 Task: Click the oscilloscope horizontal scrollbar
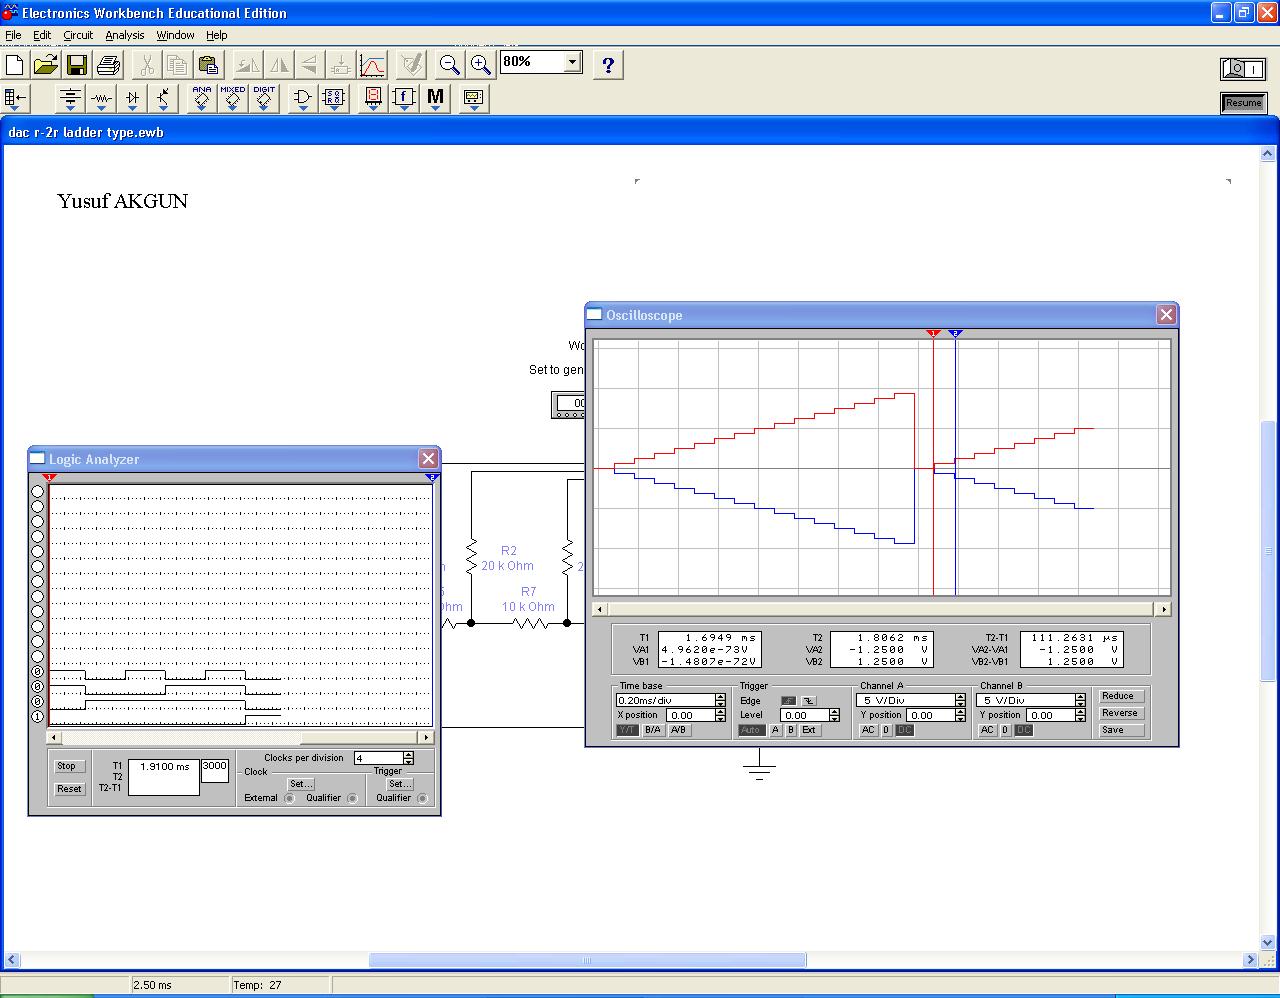pos(882,609)
